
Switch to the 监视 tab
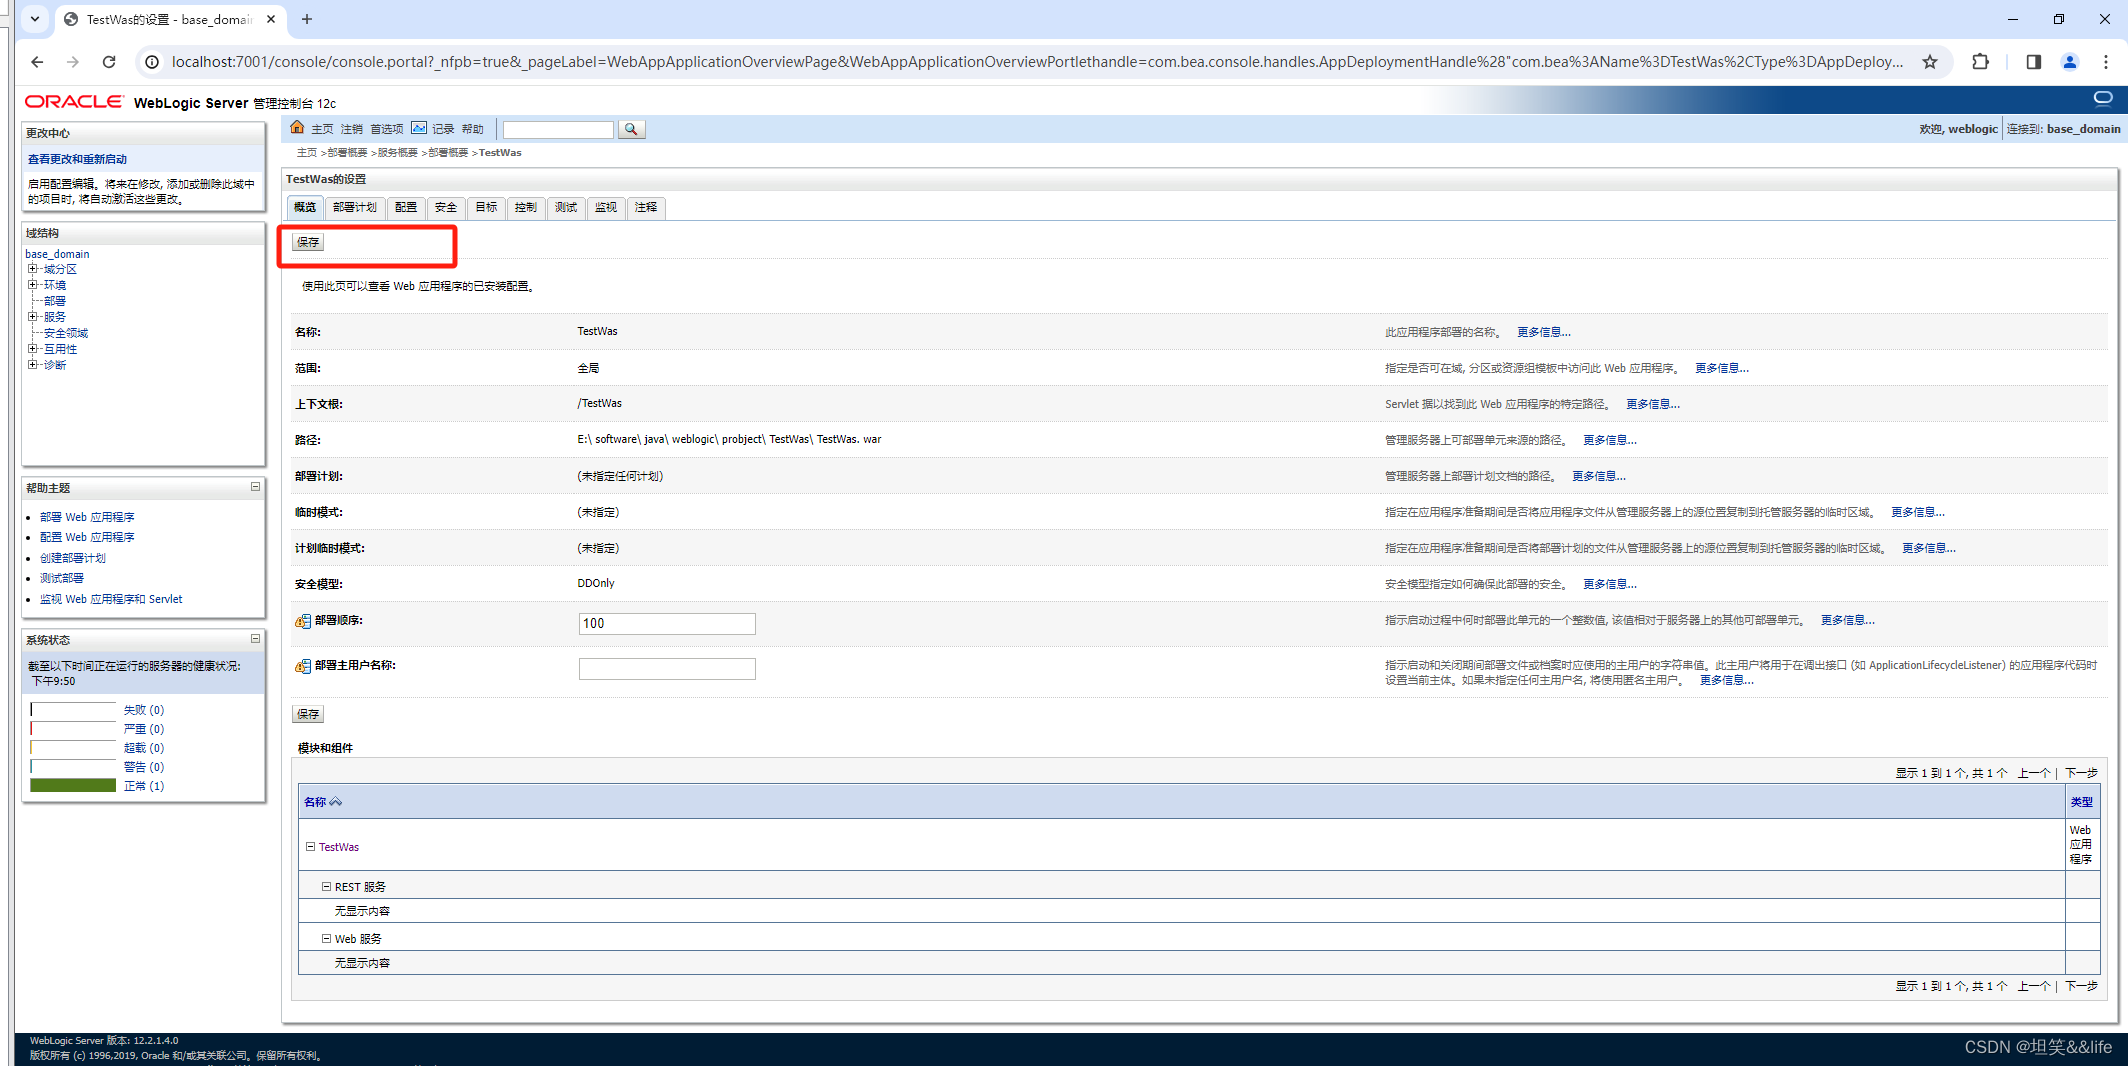(606, 207)
